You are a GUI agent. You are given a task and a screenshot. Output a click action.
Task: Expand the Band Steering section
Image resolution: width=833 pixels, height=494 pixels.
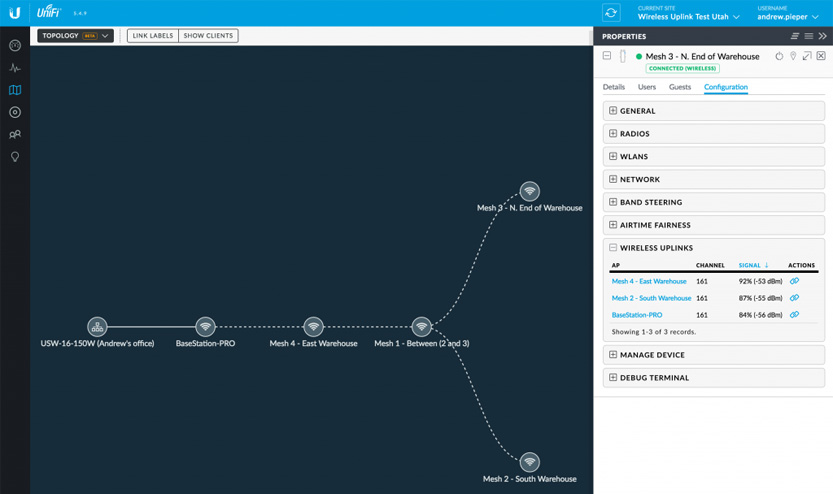[713, 202]
